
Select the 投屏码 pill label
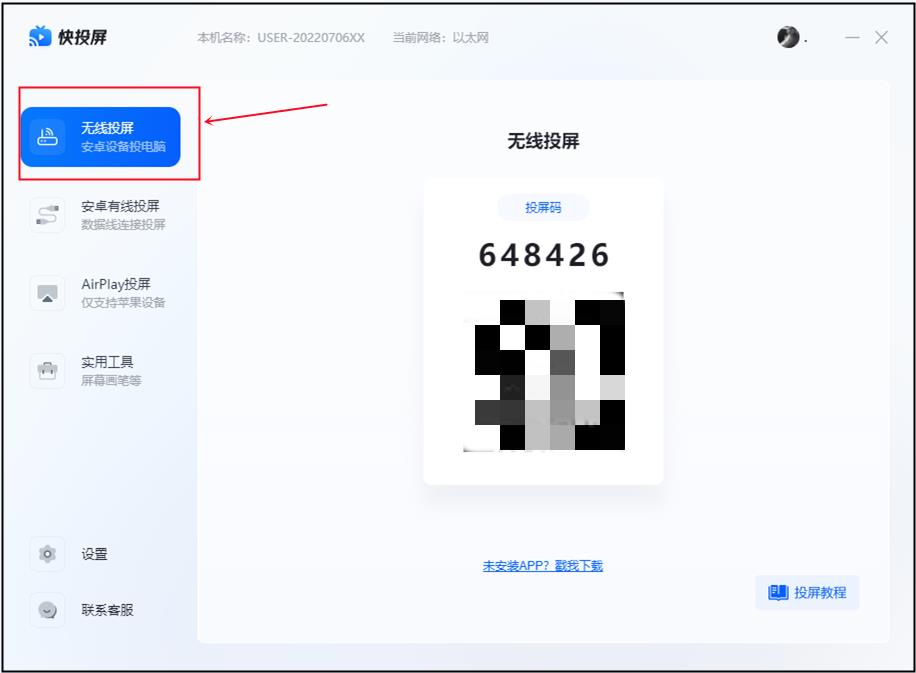(543, 207)
